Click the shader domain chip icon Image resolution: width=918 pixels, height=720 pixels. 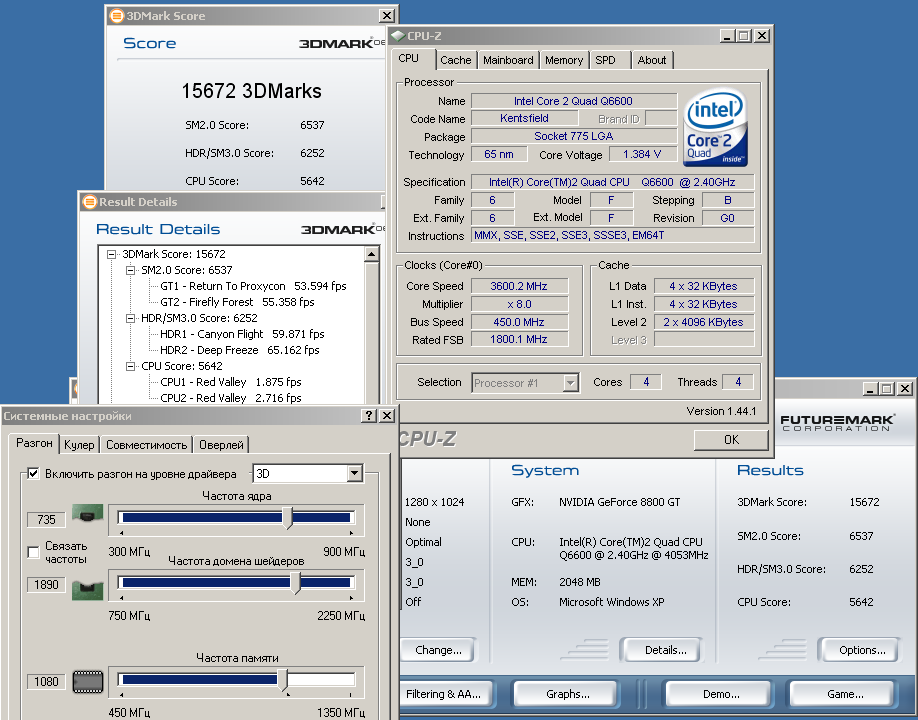tap(88, 590)
